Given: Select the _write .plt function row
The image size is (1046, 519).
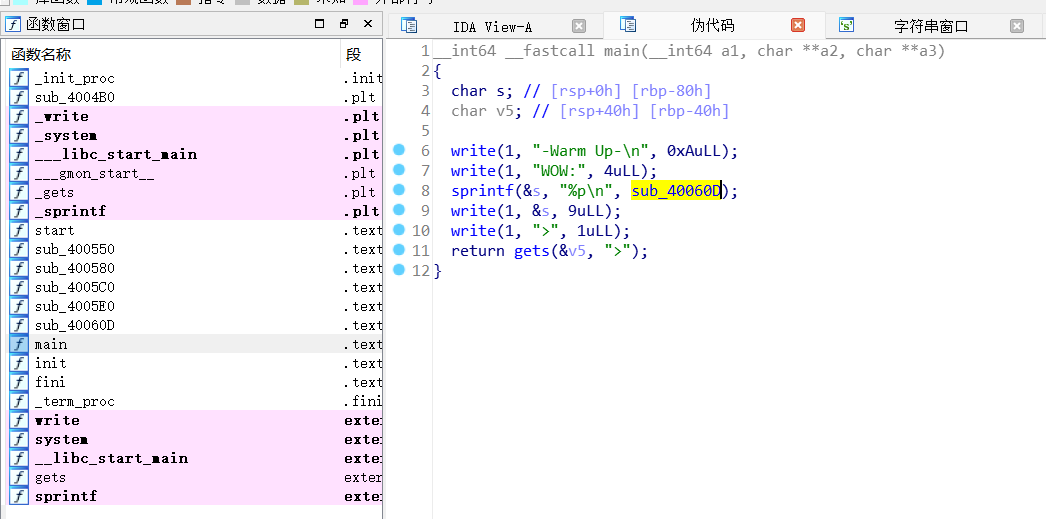Looking at the screenshot, I should coord(195,116).
